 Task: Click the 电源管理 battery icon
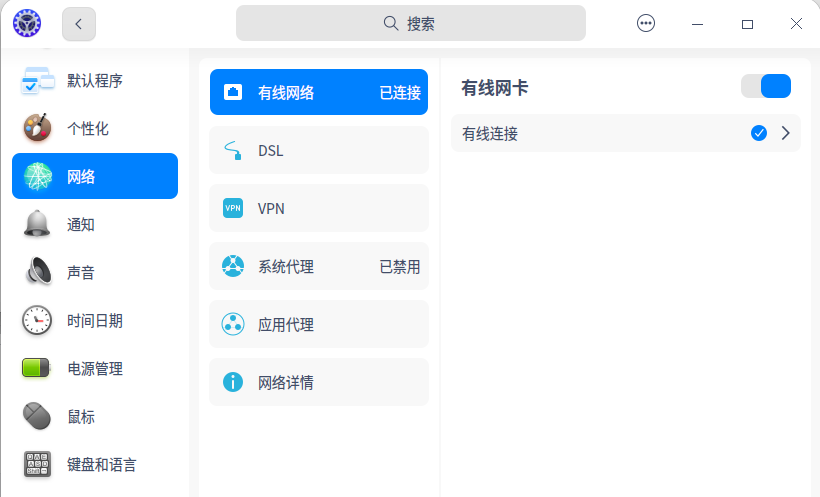37,368
